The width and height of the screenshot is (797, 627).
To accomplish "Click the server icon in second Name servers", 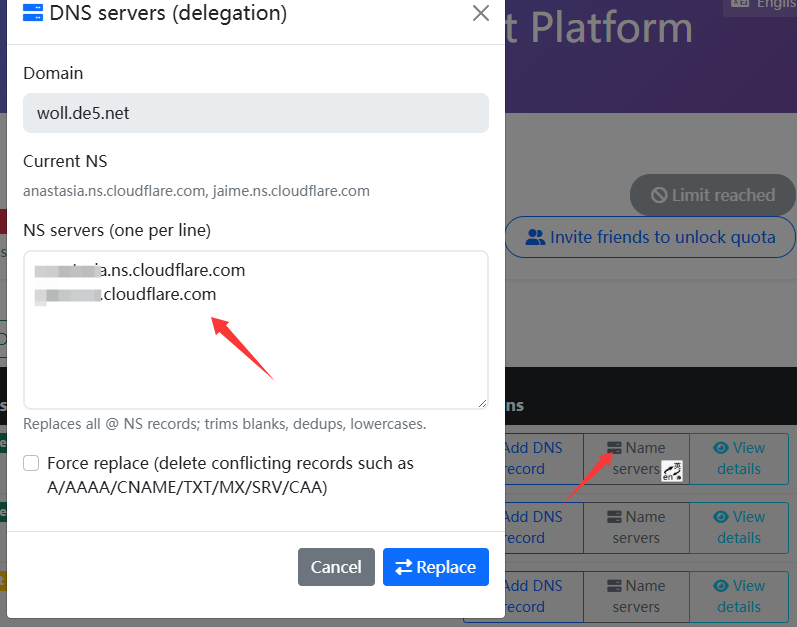I will pyautogui.click(x=615, y=517).
